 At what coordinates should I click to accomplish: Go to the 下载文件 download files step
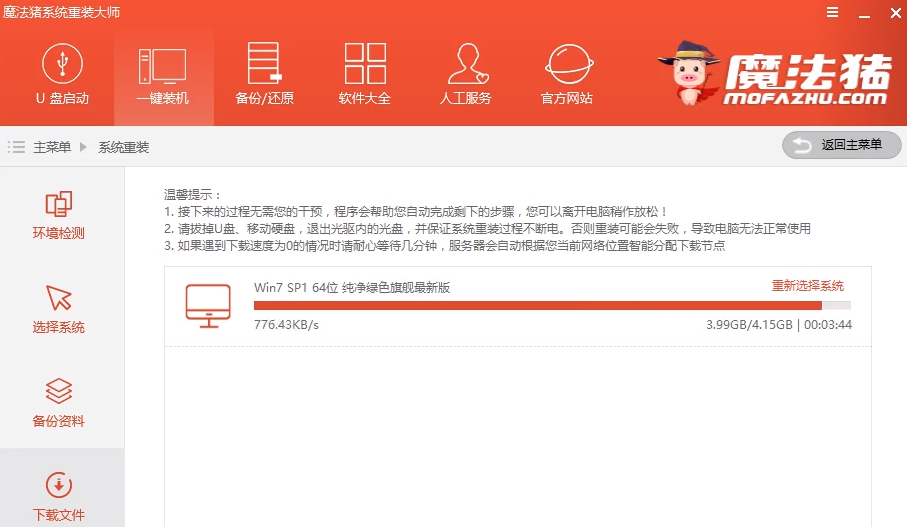coord(58,497)
